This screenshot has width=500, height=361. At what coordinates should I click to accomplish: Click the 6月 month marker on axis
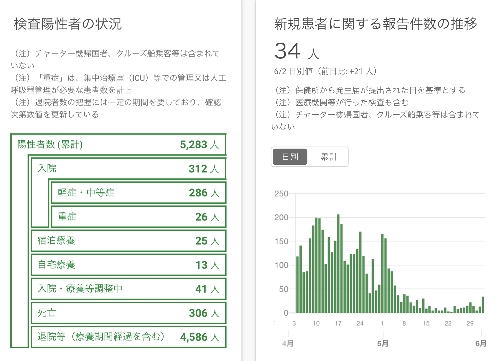[x=481, y=343]
